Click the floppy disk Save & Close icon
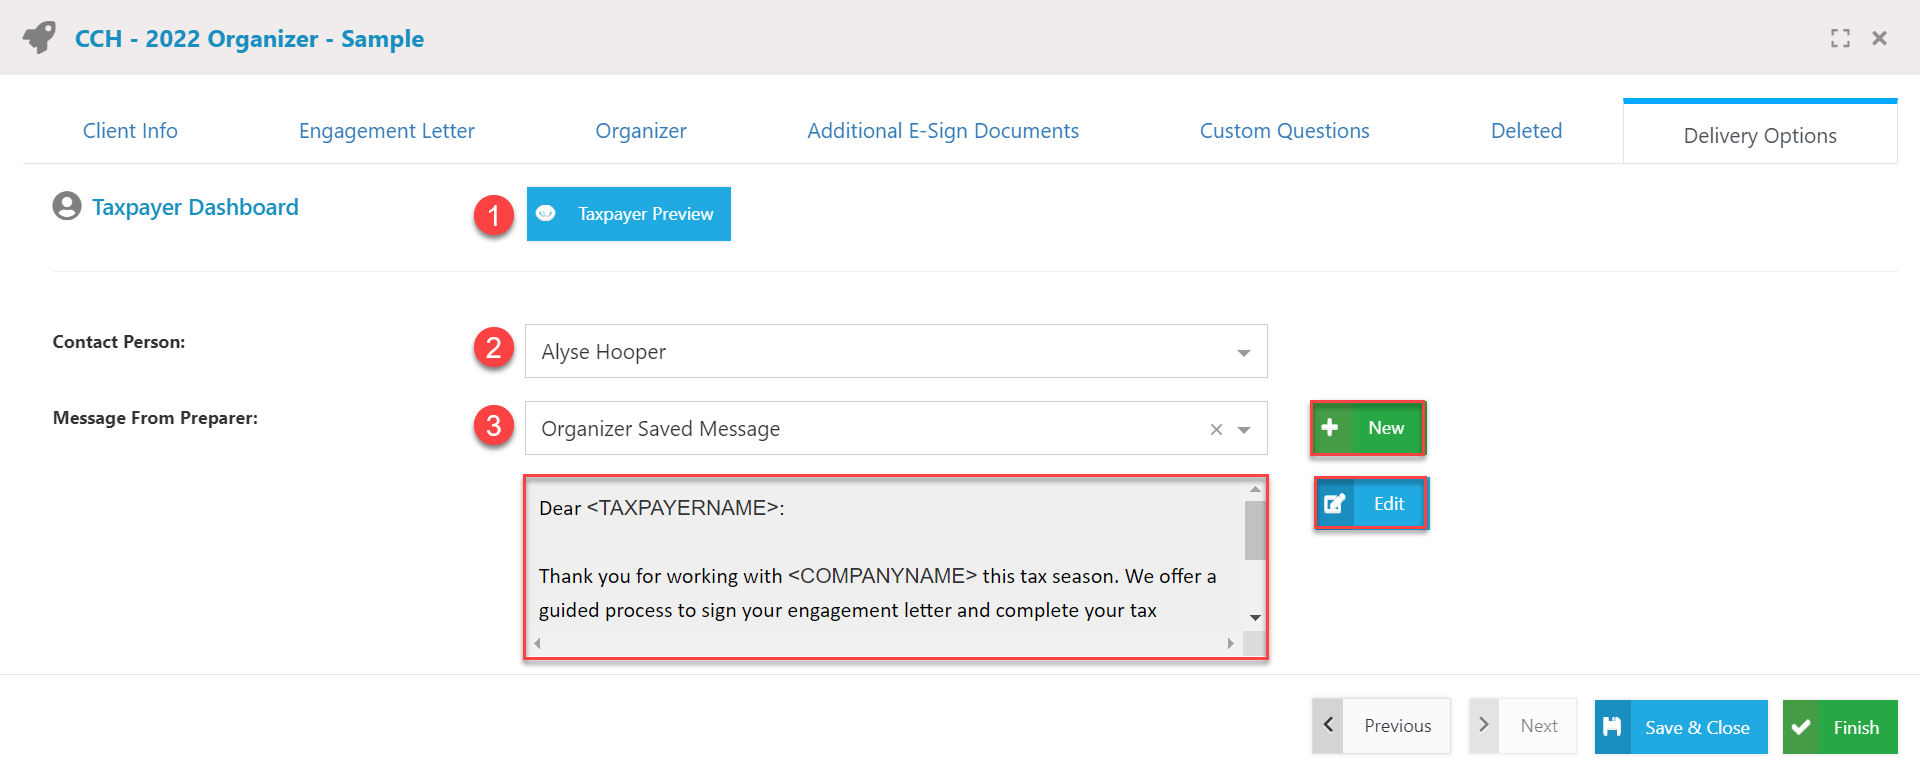 (x=1612, y=727)
